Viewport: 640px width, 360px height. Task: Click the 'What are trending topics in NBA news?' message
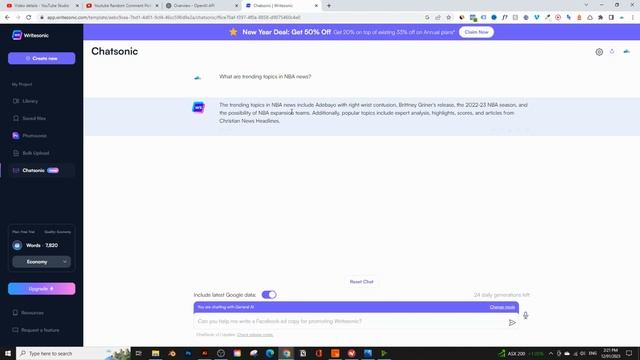click(x=265, y=77)
